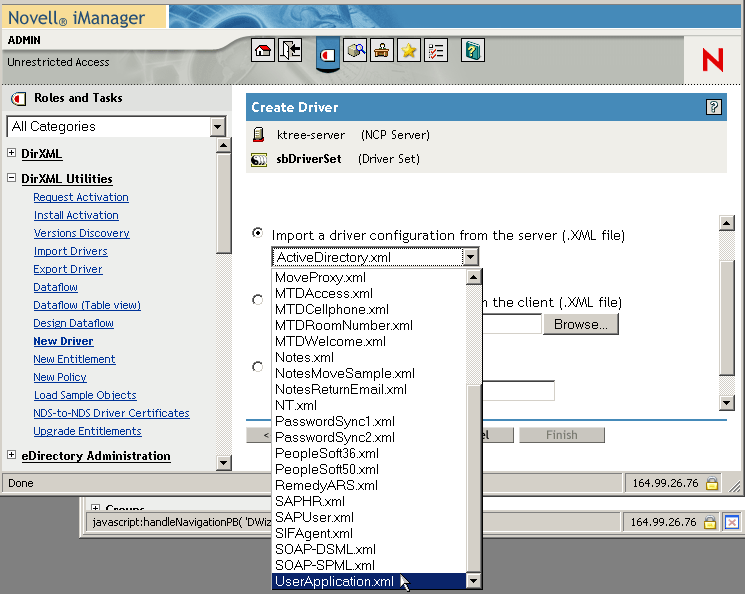Choose MoveProxy.xml from the list

coord(369,278)
